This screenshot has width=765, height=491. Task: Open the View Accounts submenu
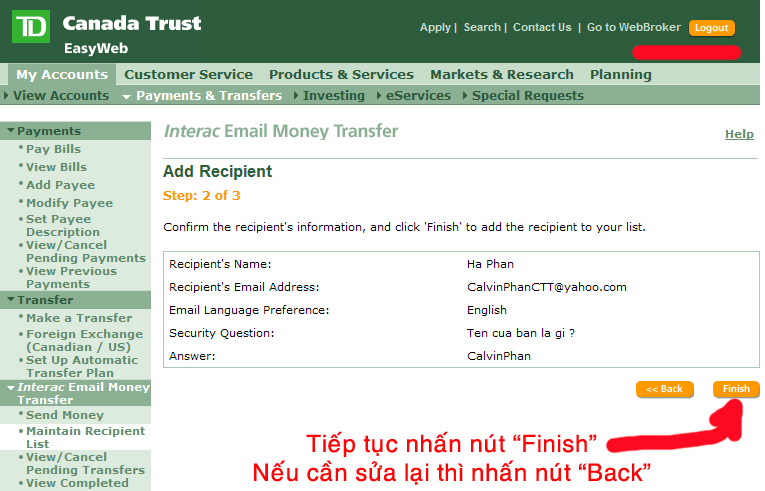[x=60, y=96]
